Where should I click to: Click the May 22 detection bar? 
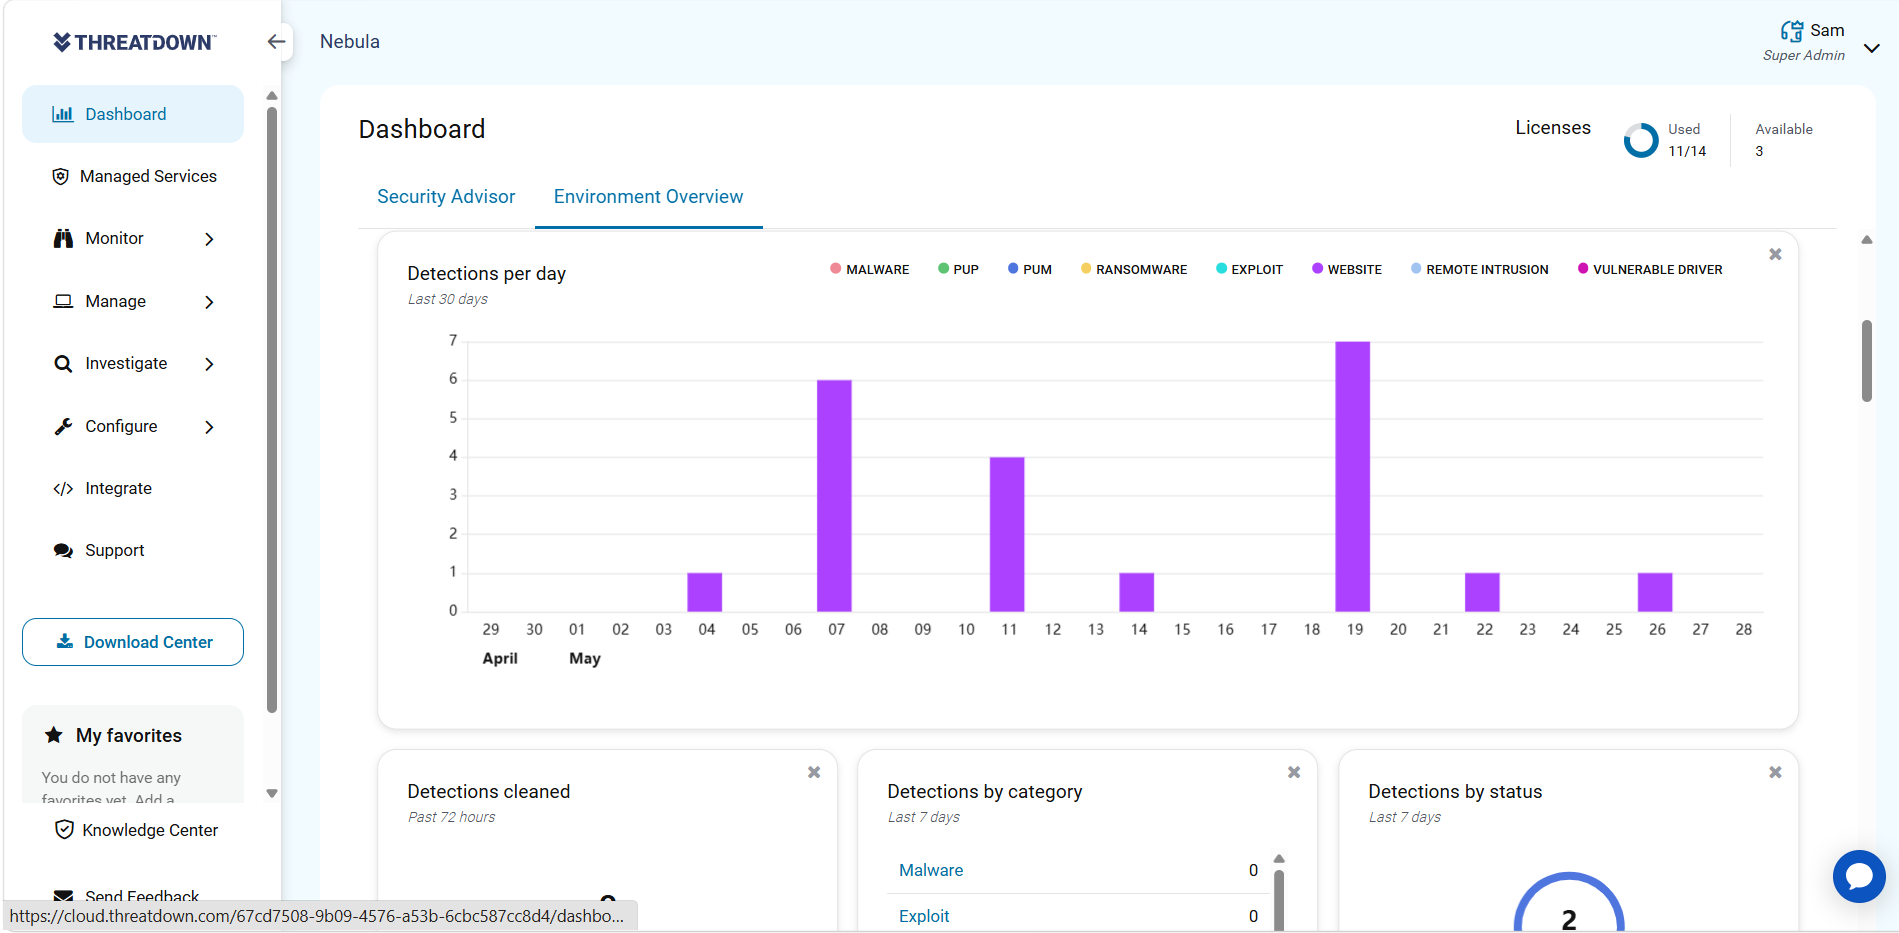(1482, 592)
